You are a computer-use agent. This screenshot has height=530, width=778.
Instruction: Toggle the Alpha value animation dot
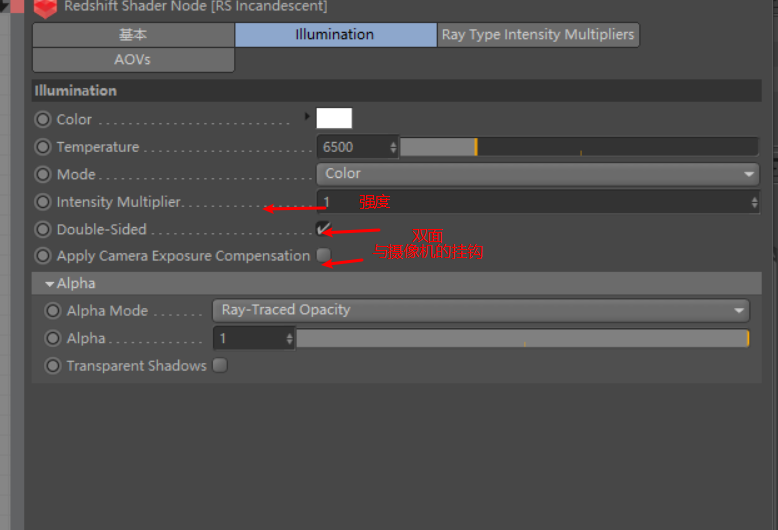click(x=53, y=338)
